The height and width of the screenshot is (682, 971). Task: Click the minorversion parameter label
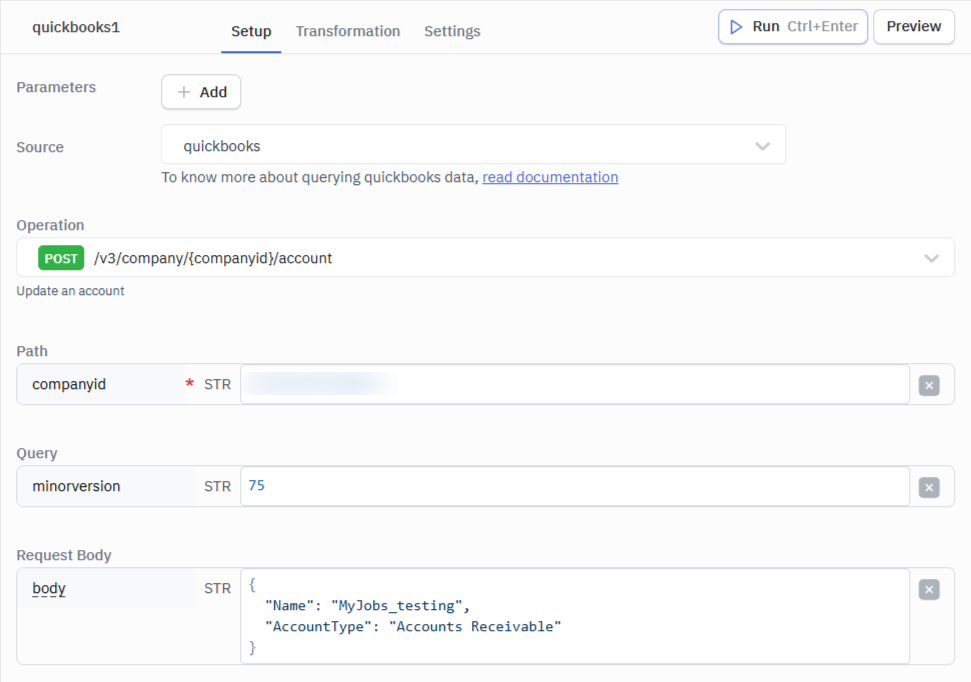[76, 486]
